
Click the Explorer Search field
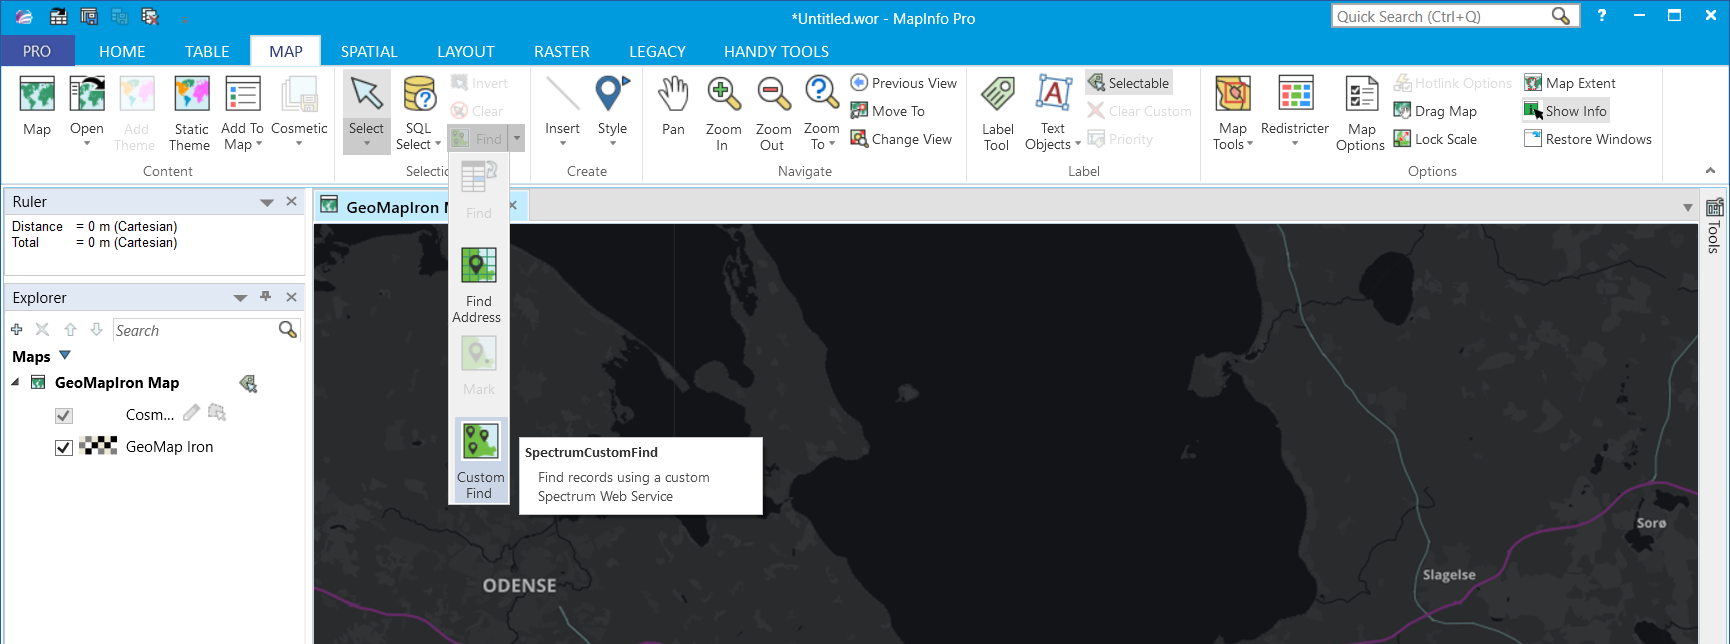click(x=195, y=330)
